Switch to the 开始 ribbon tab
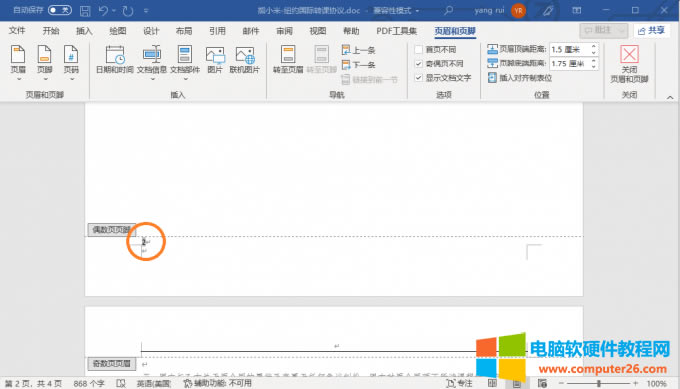 click(51, 31)
